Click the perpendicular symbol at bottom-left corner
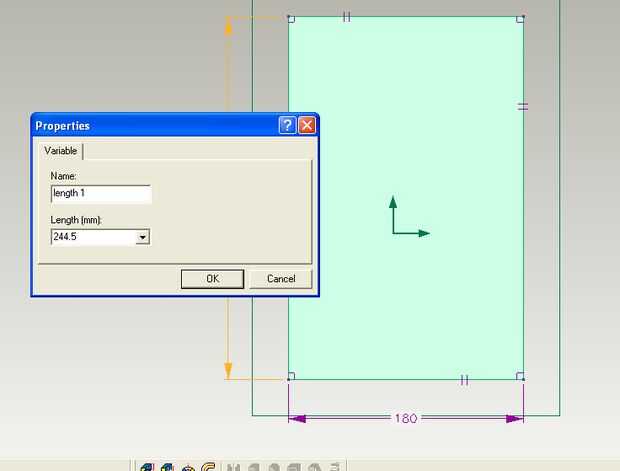The width and height of the screenshot is (620, 471). pyautogui.click(x=291, y=376)
